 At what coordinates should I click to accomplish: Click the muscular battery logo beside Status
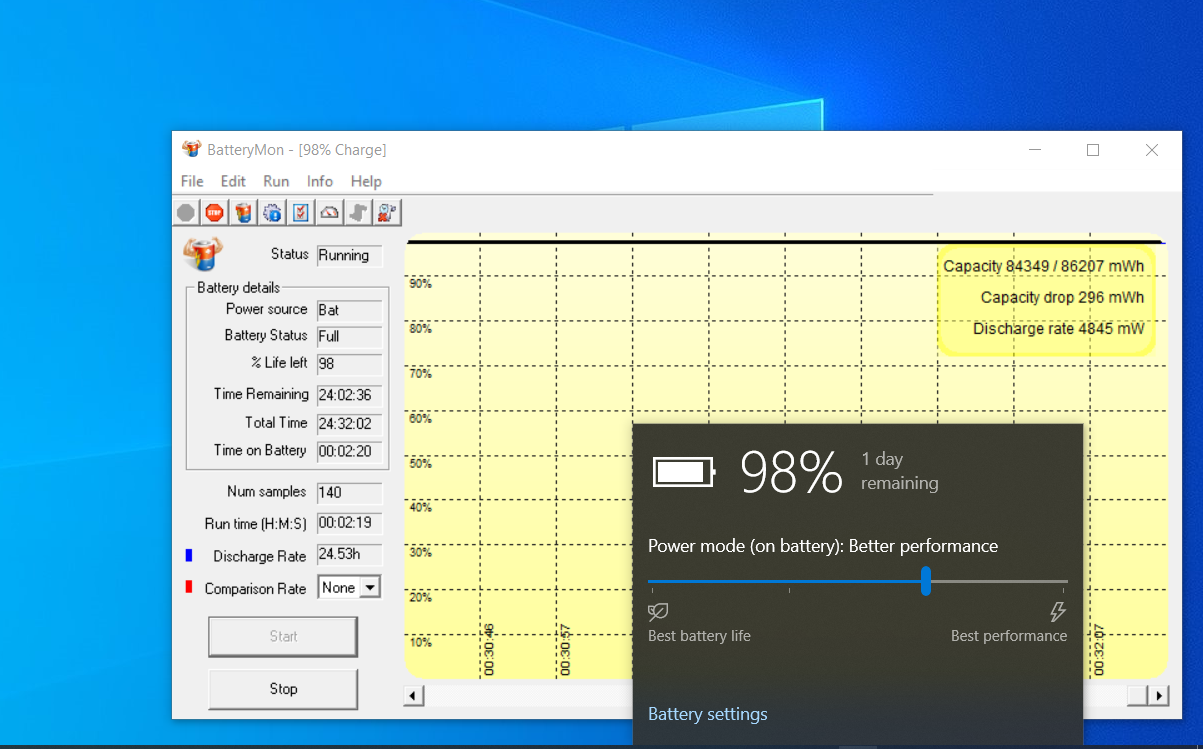pyautogui.click(x=202, y=254)
